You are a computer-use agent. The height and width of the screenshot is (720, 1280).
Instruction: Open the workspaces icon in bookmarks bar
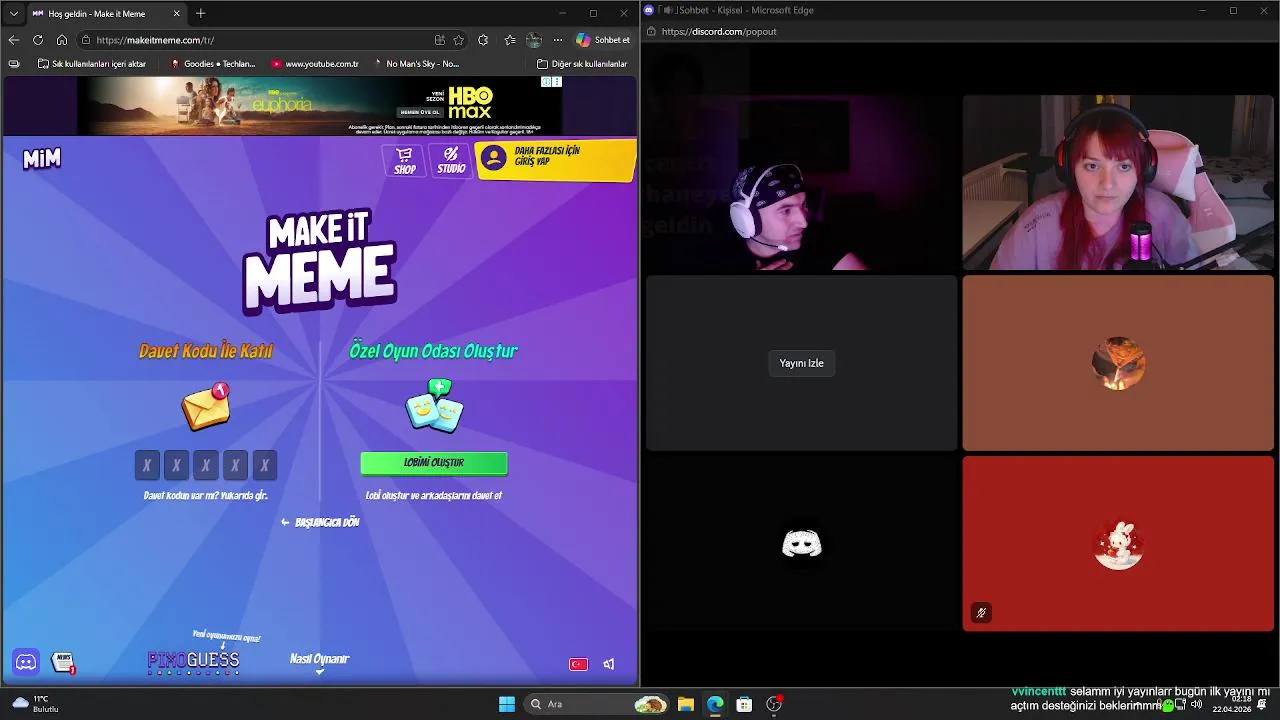click(x=13, y=64)
